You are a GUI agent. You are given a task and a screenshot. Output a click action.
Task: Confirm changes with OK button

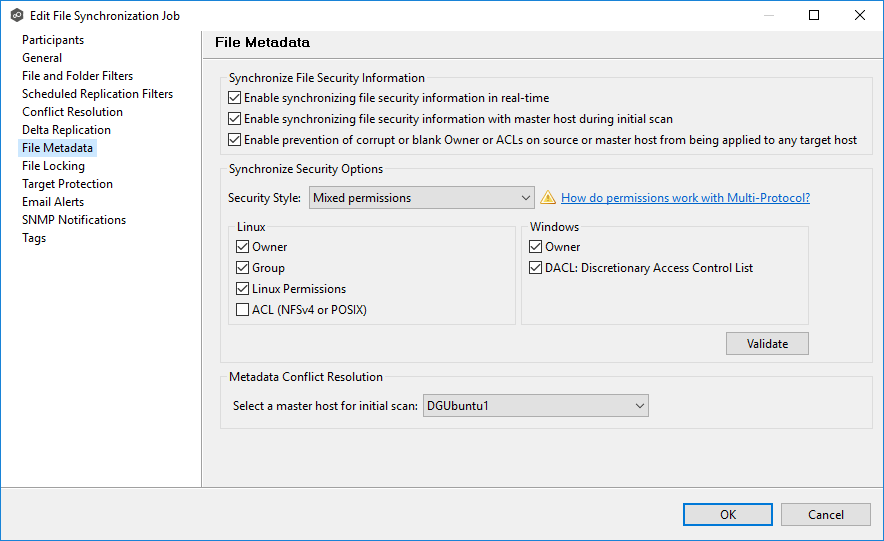(x=728, y=514)
